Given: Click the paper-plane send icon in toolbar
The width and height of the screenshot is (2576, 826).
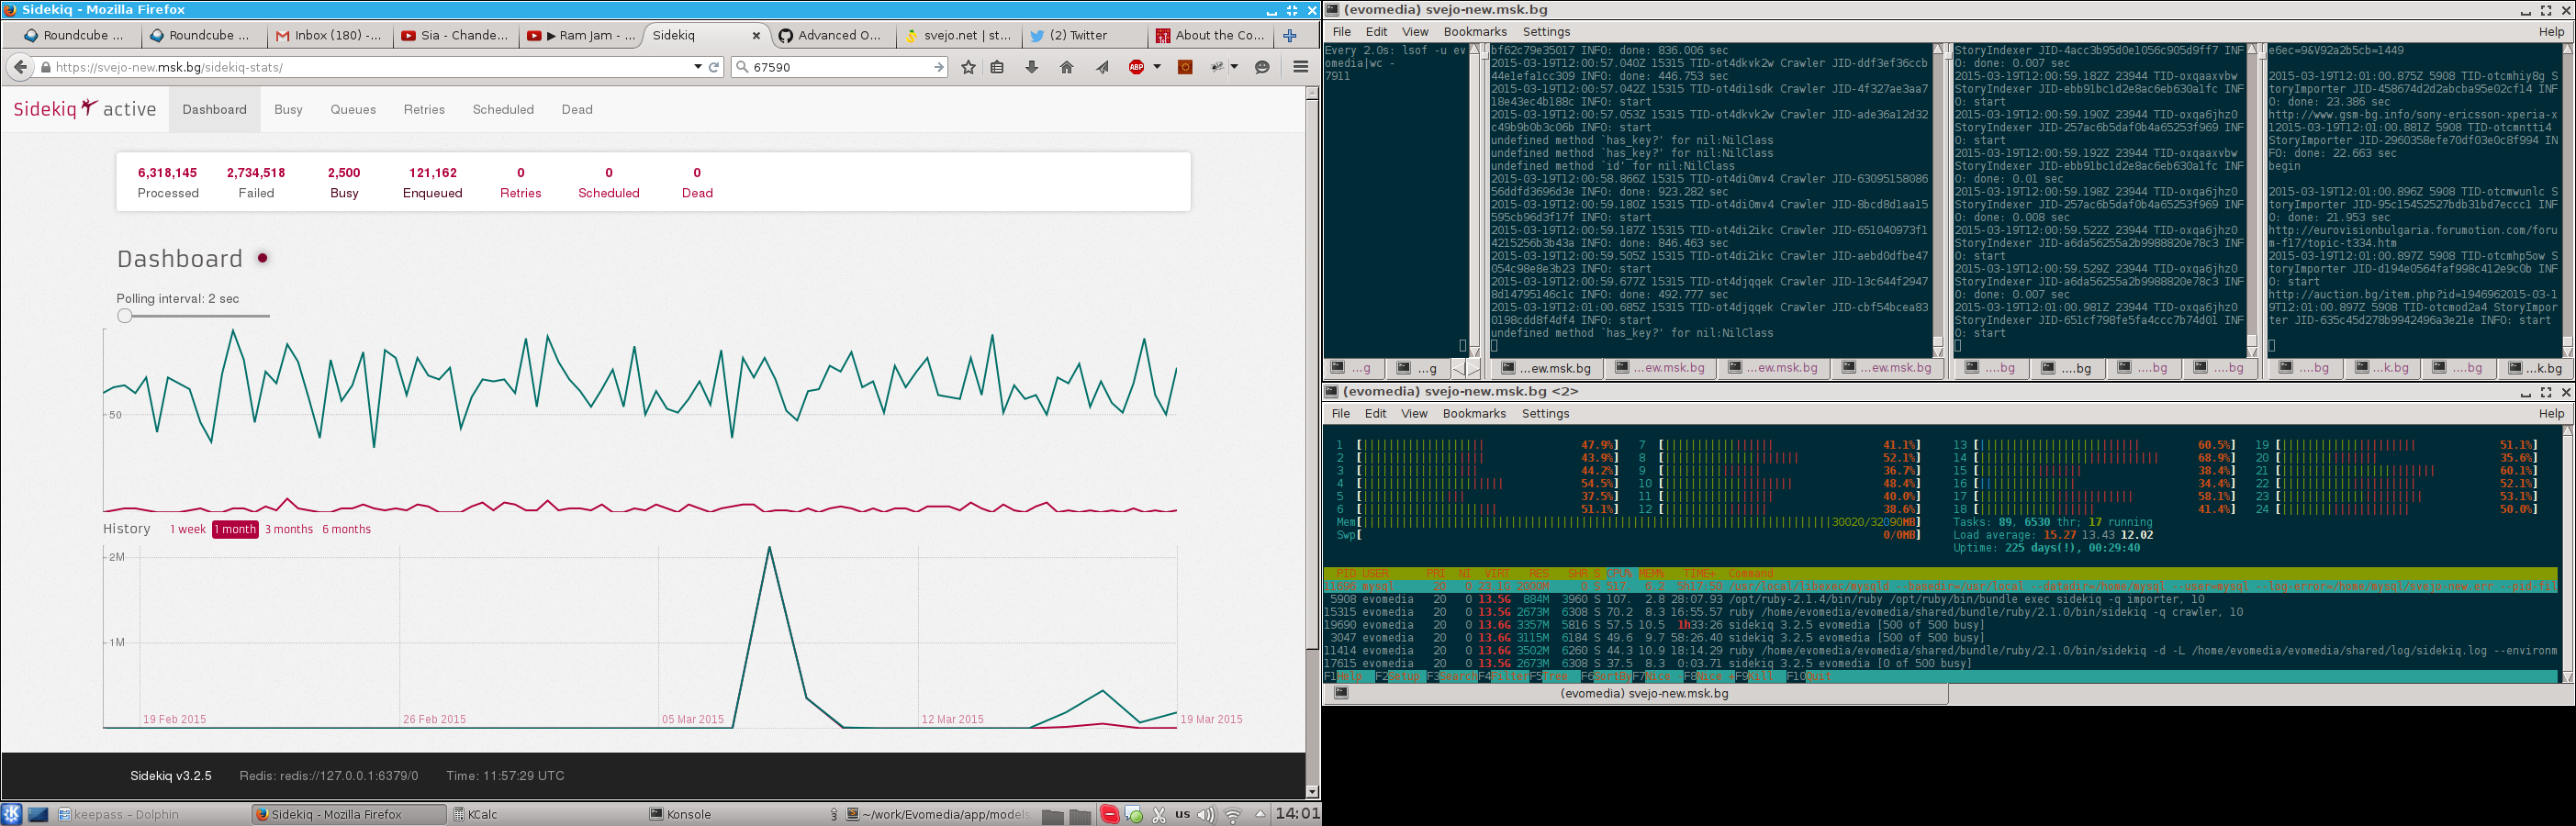Looking at the screenshot, I should point(1102,67).
